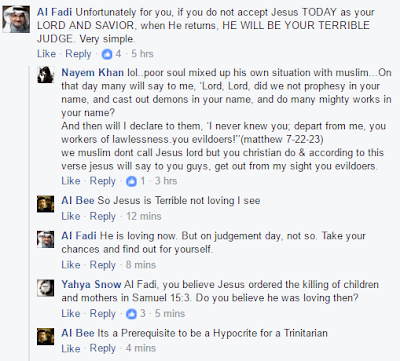Open the '12 mins' timestamp on Al Bee's comment

pos(144,216)
